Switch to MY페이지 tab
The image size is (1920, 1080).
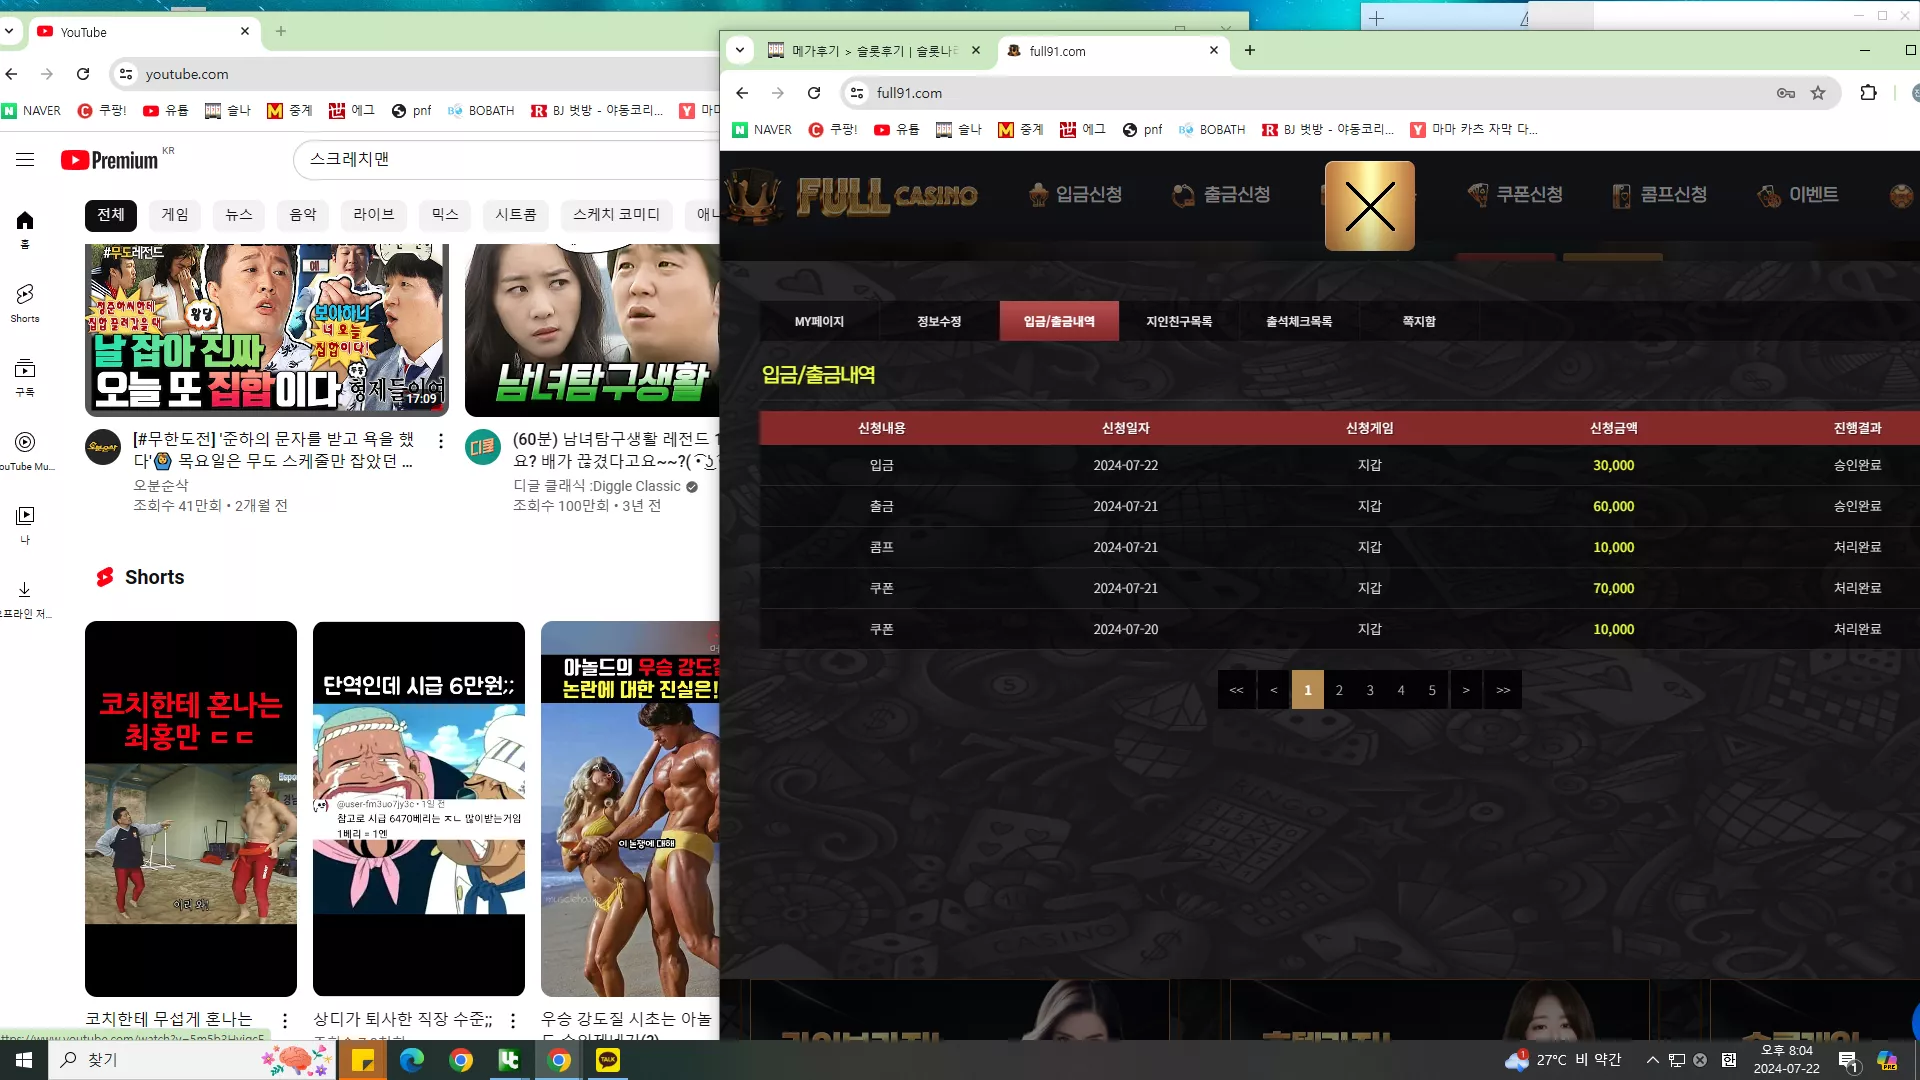[x=819, y=321]
